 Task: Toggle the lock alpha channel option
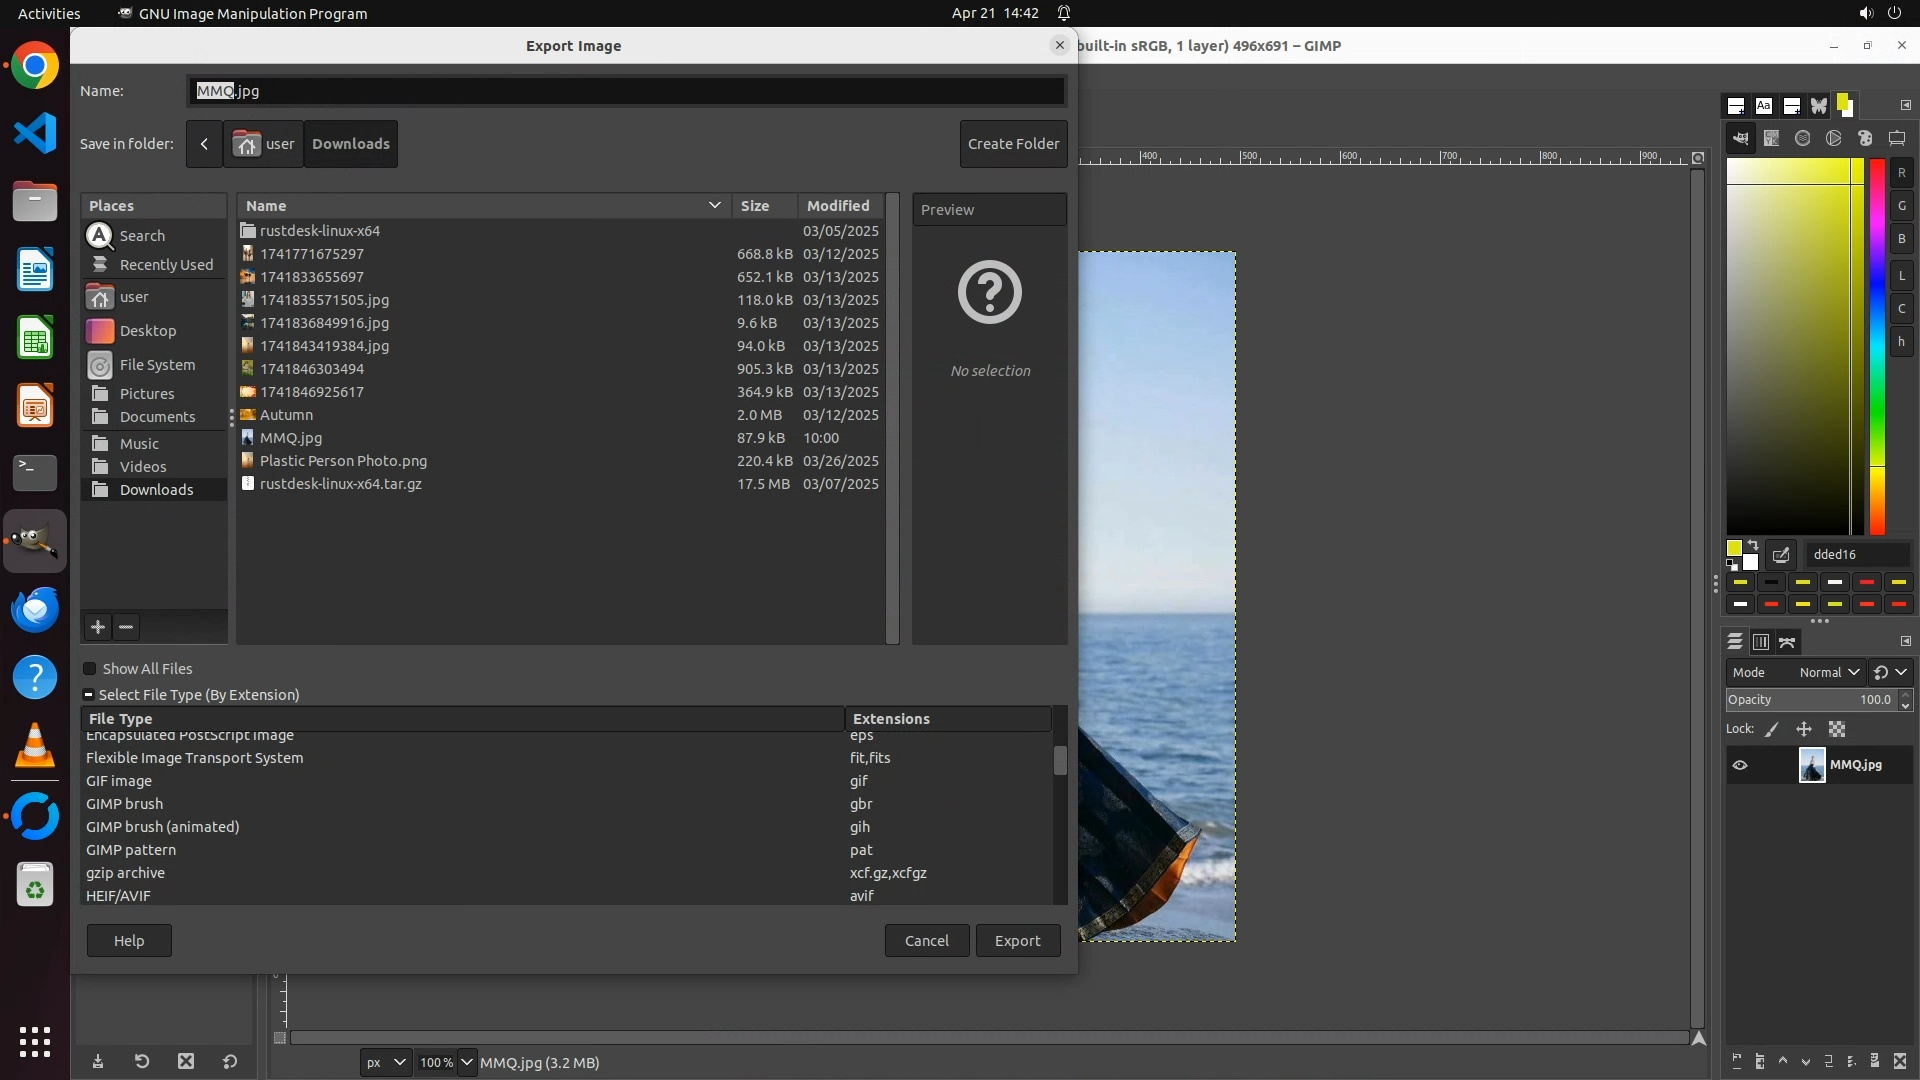(1837, 729)
